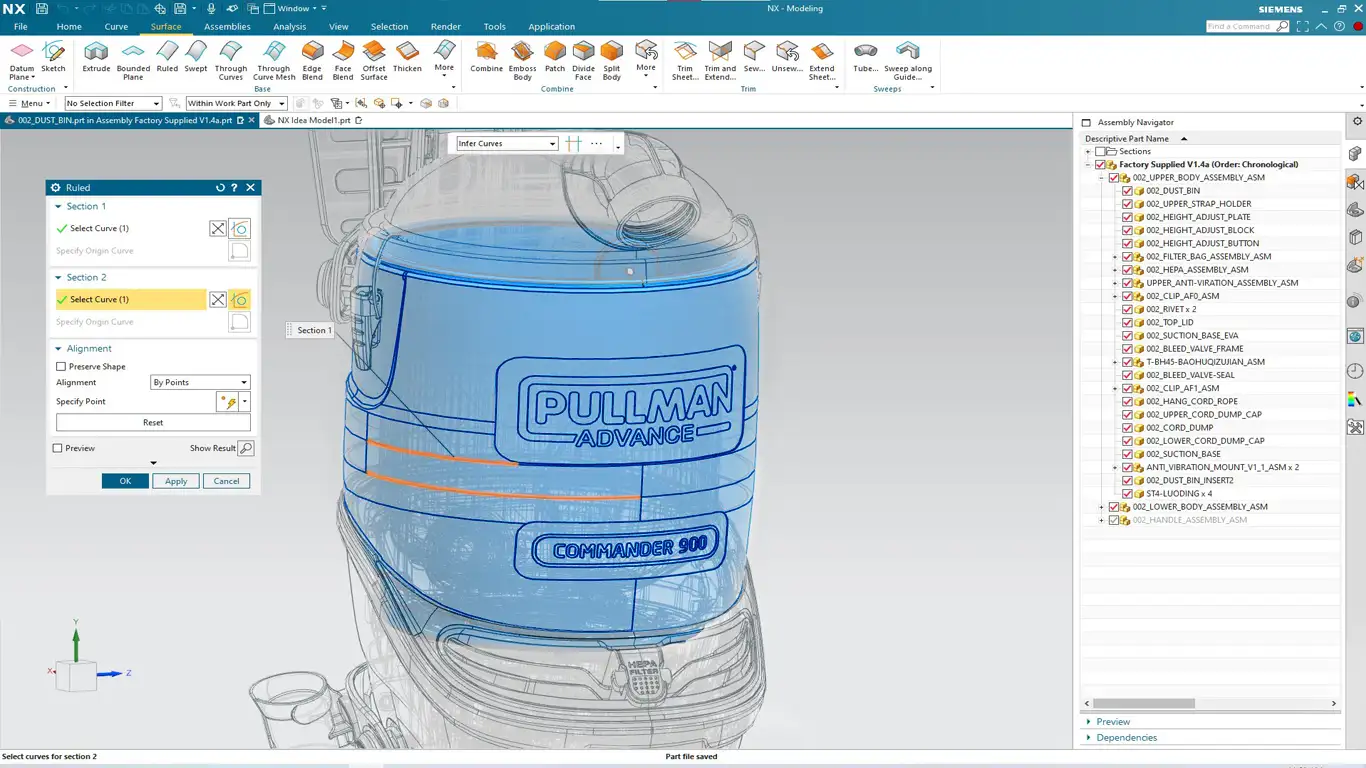Open the Infer Curves dropdown
The image size is (1366, 768).
click(507, 143)
